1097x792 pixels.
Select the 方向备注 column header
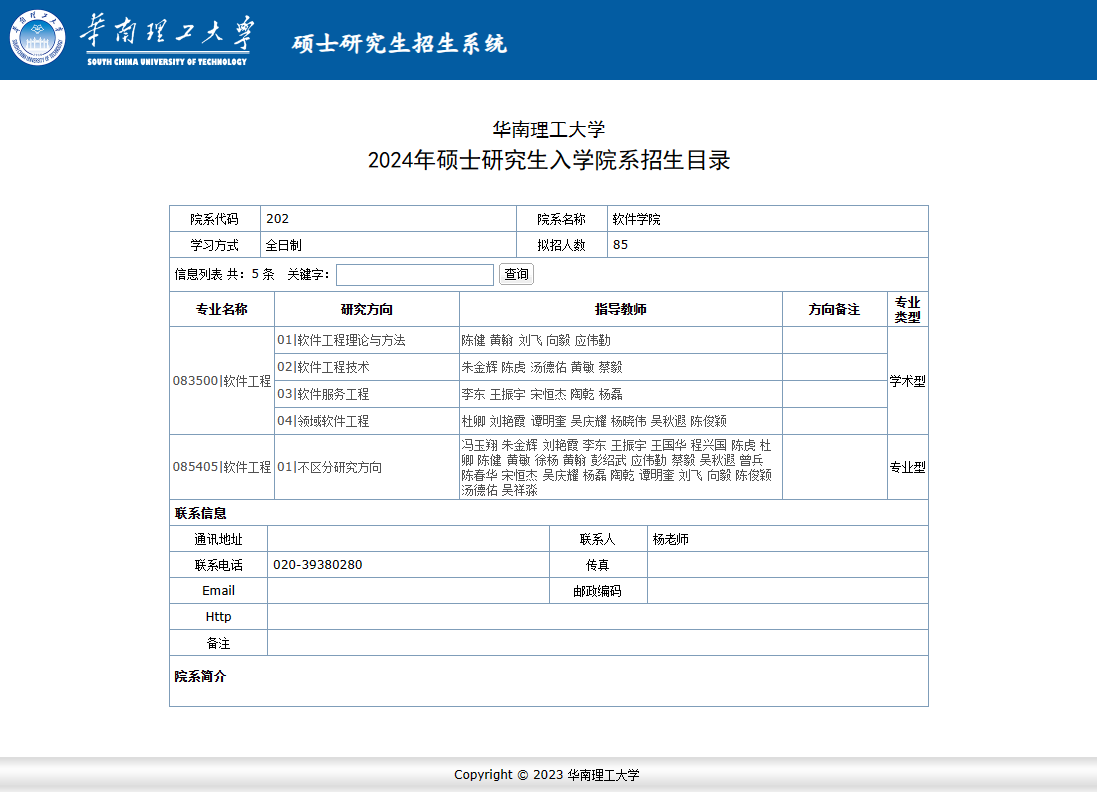coord(834,309)
